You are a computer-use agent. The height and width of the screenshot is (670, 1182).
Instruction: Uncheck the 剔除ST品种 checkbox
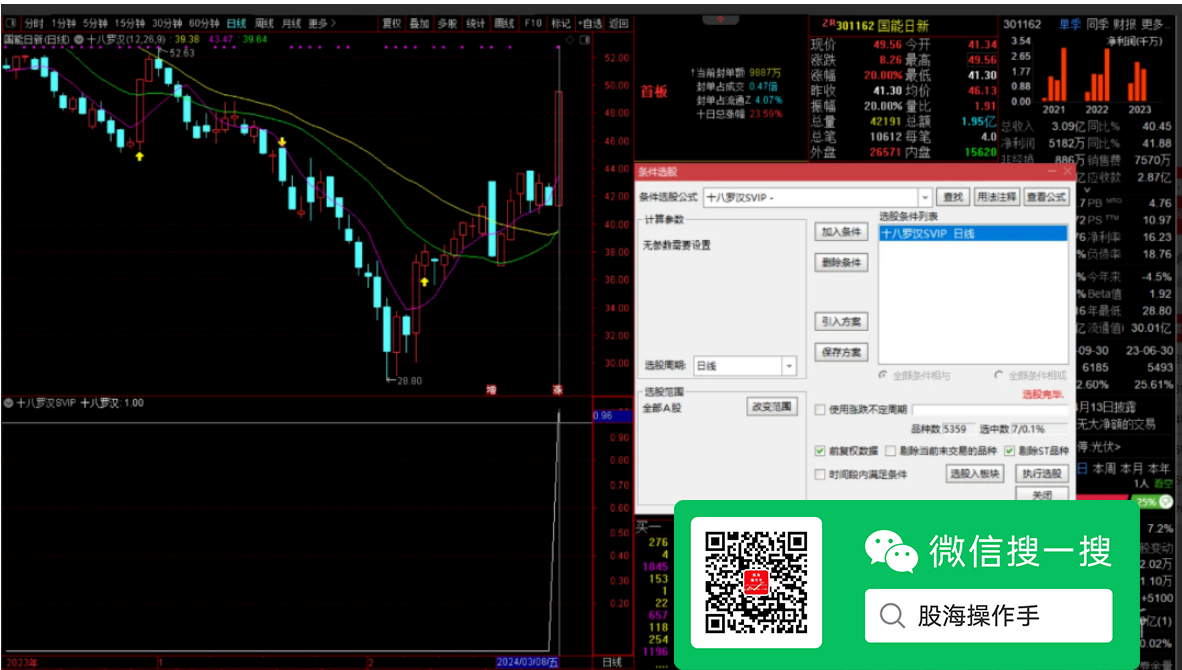tap(1009, 451)
